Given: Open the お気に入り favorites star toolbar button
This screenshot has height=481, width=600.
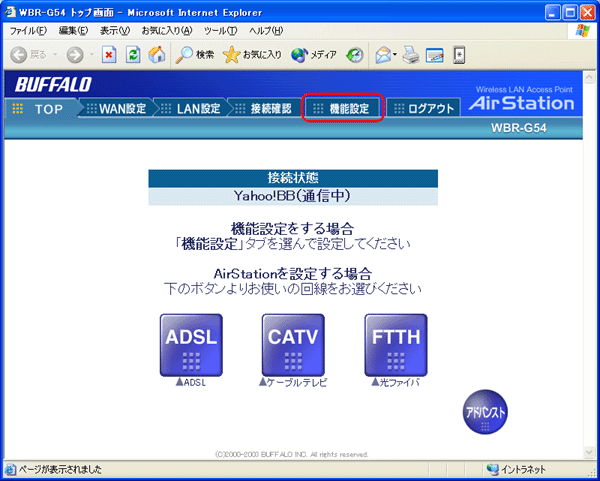Looking at the screenshot, I should pyautogui.click(x=252, y=56).
